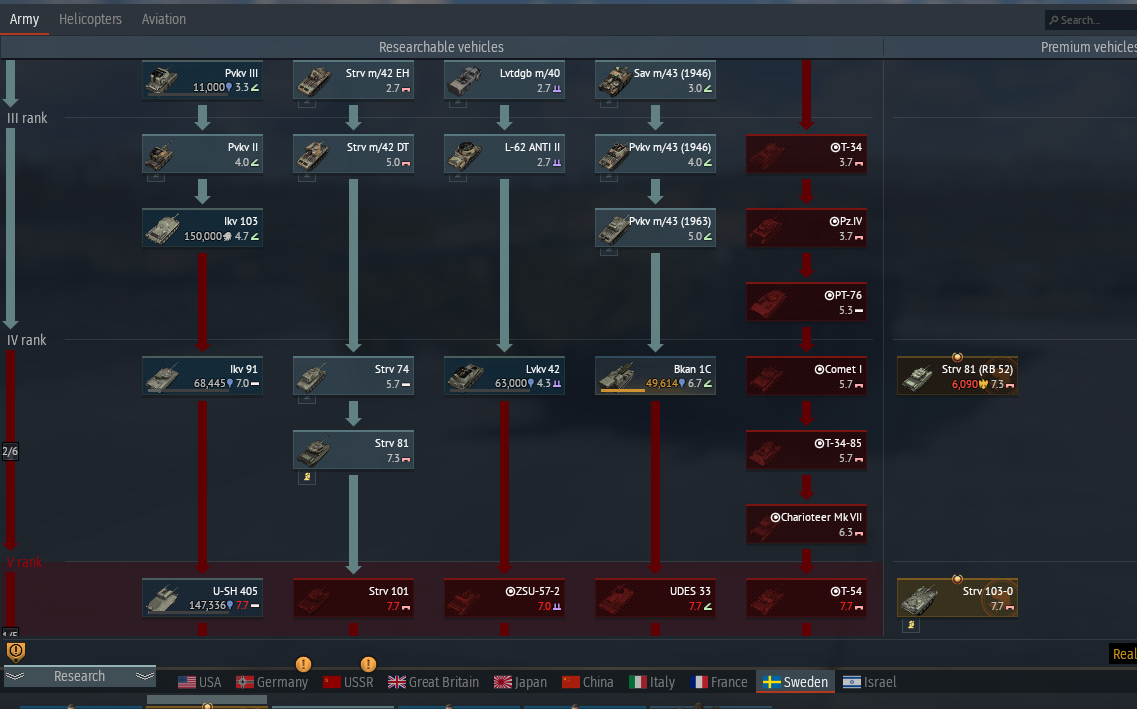Select the Lvkv 42 vehicle card
Screen dimensions: 1137x709
(x=504, y=376)
